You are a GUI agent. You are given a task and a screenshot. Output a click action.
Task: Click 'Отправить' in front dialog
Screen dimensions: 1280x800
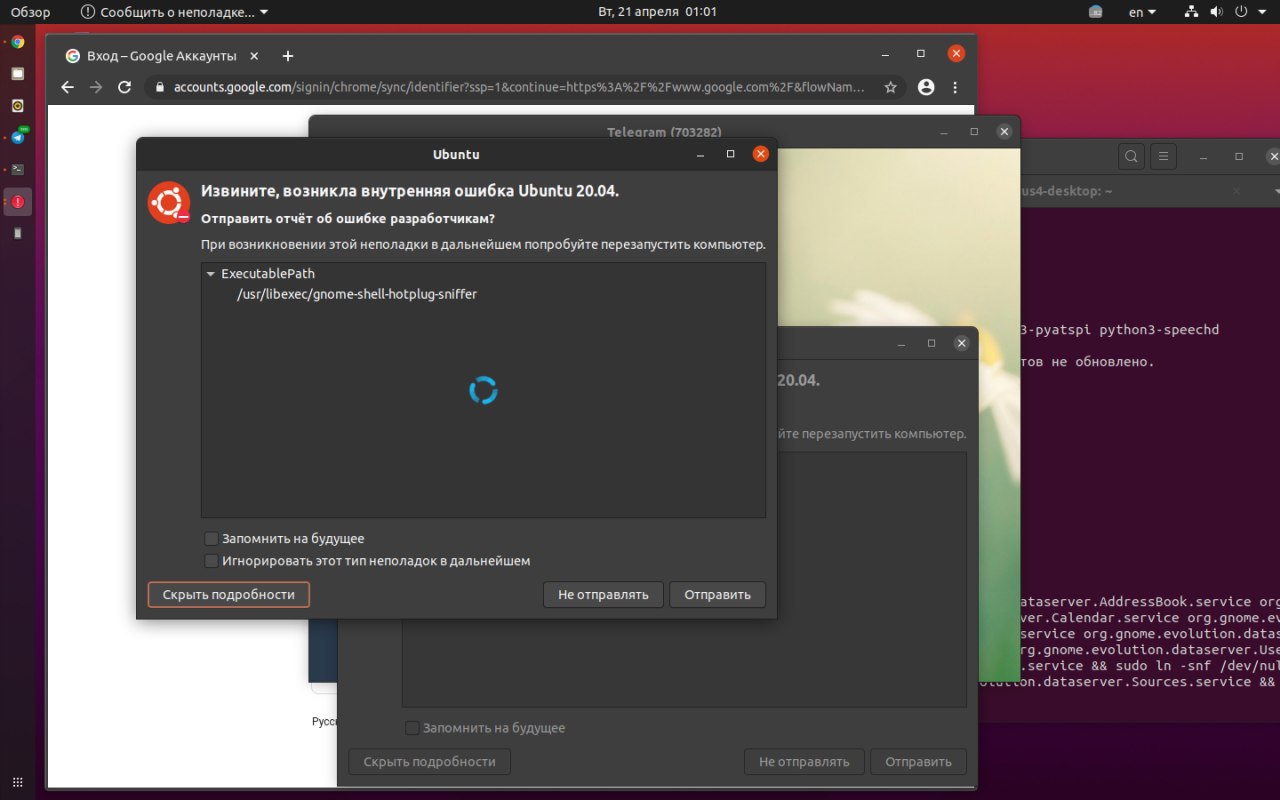click(x=717, y=594)
